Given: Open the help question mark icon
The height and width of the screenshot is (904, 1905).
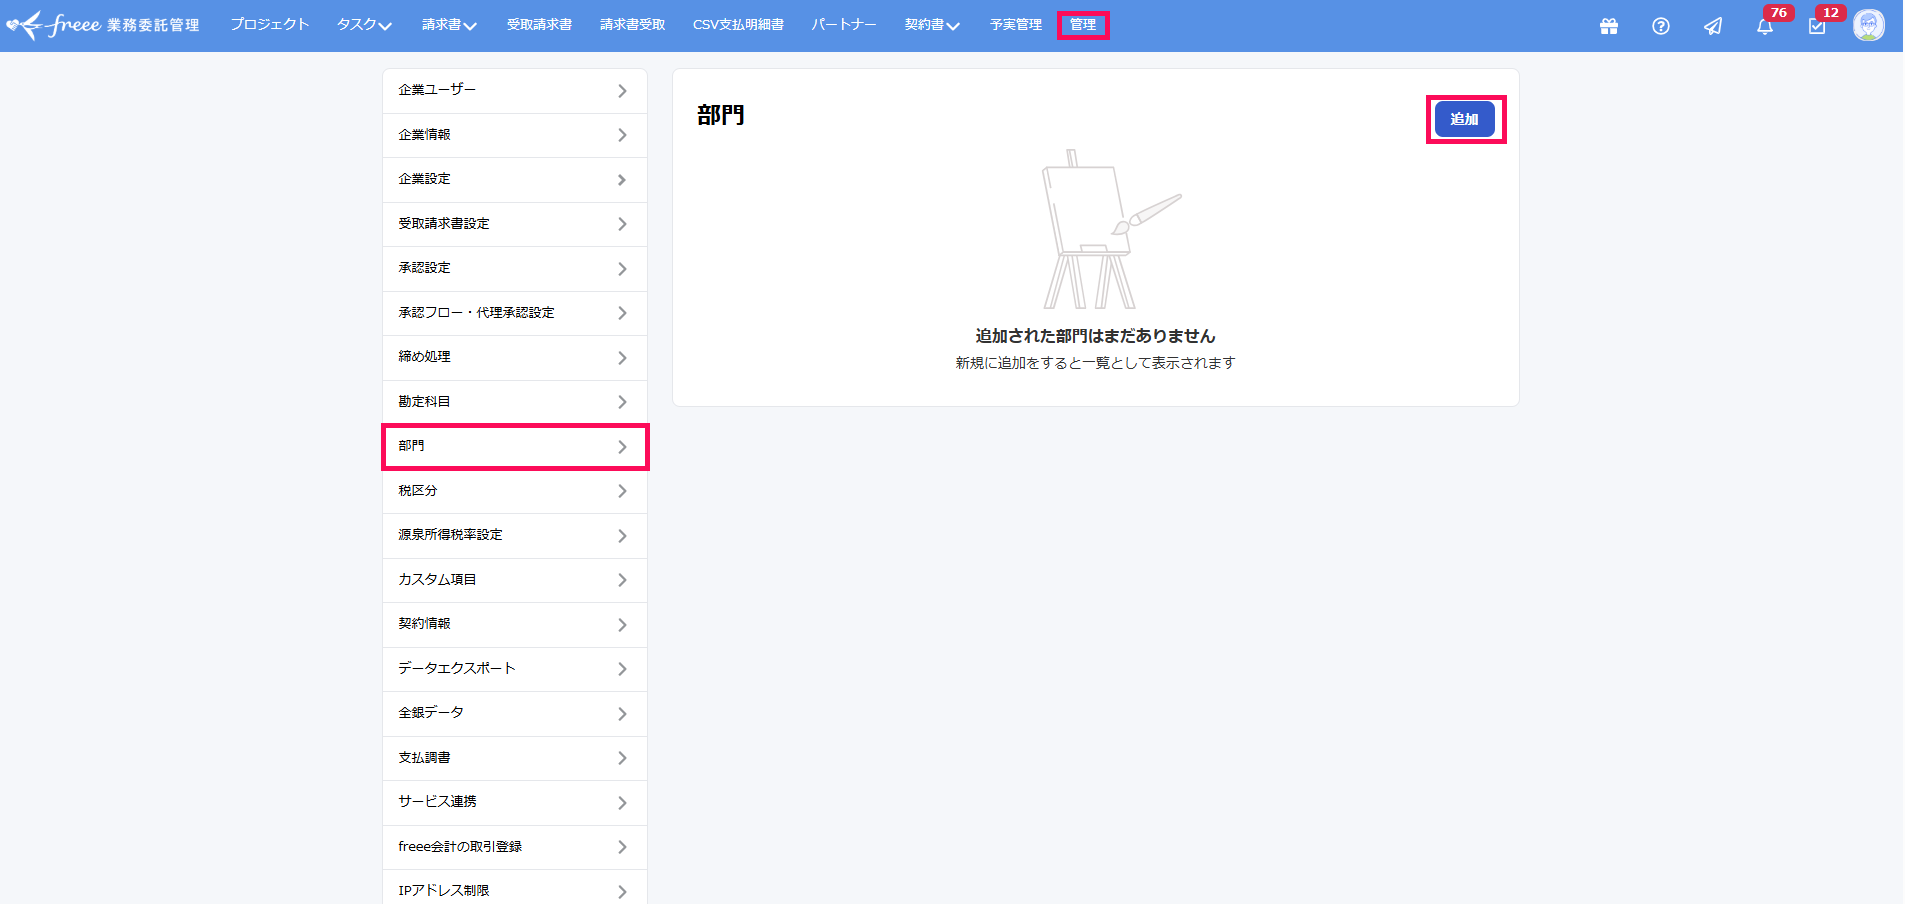Looking at the screenshot, I should pyautogui.click(x=1660, y=26).
